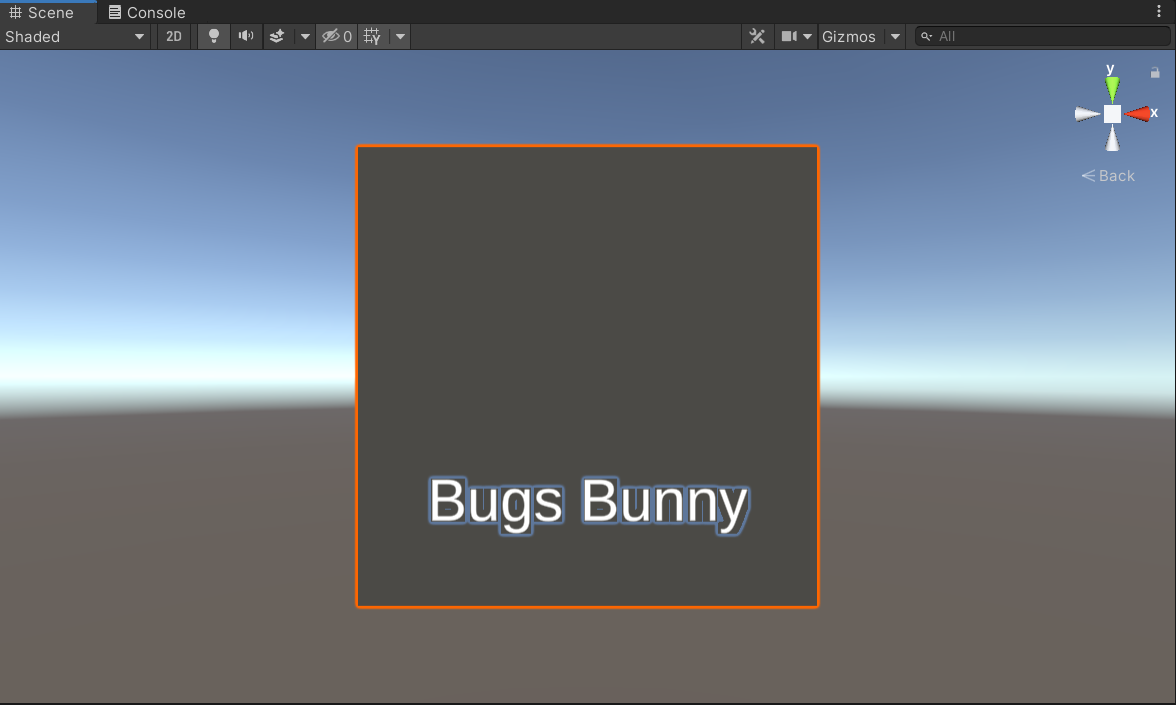1176x705 pixels.
Task: Click the search magnifier icon
Action: tap(927, 36)
